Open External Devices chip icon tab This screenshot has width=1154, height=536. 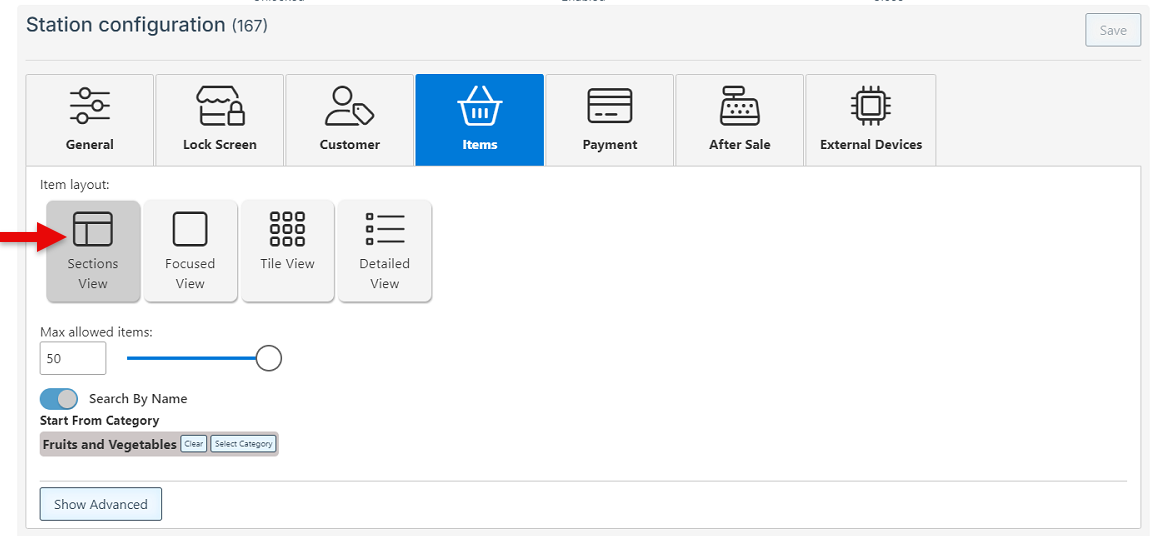click(871, 106)
